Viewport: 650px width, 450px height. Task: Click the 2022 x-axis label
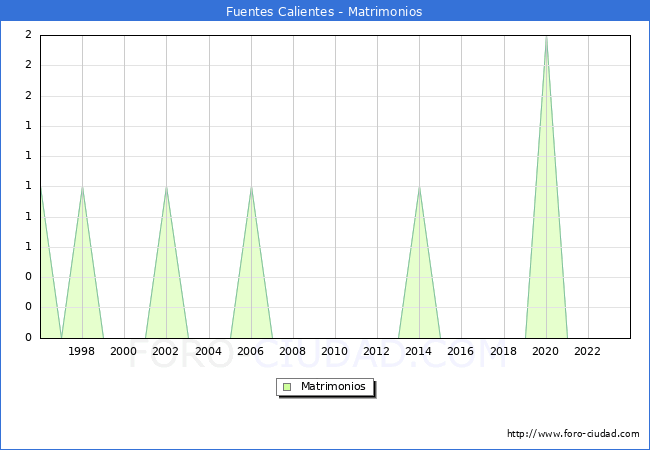[588, 351]
